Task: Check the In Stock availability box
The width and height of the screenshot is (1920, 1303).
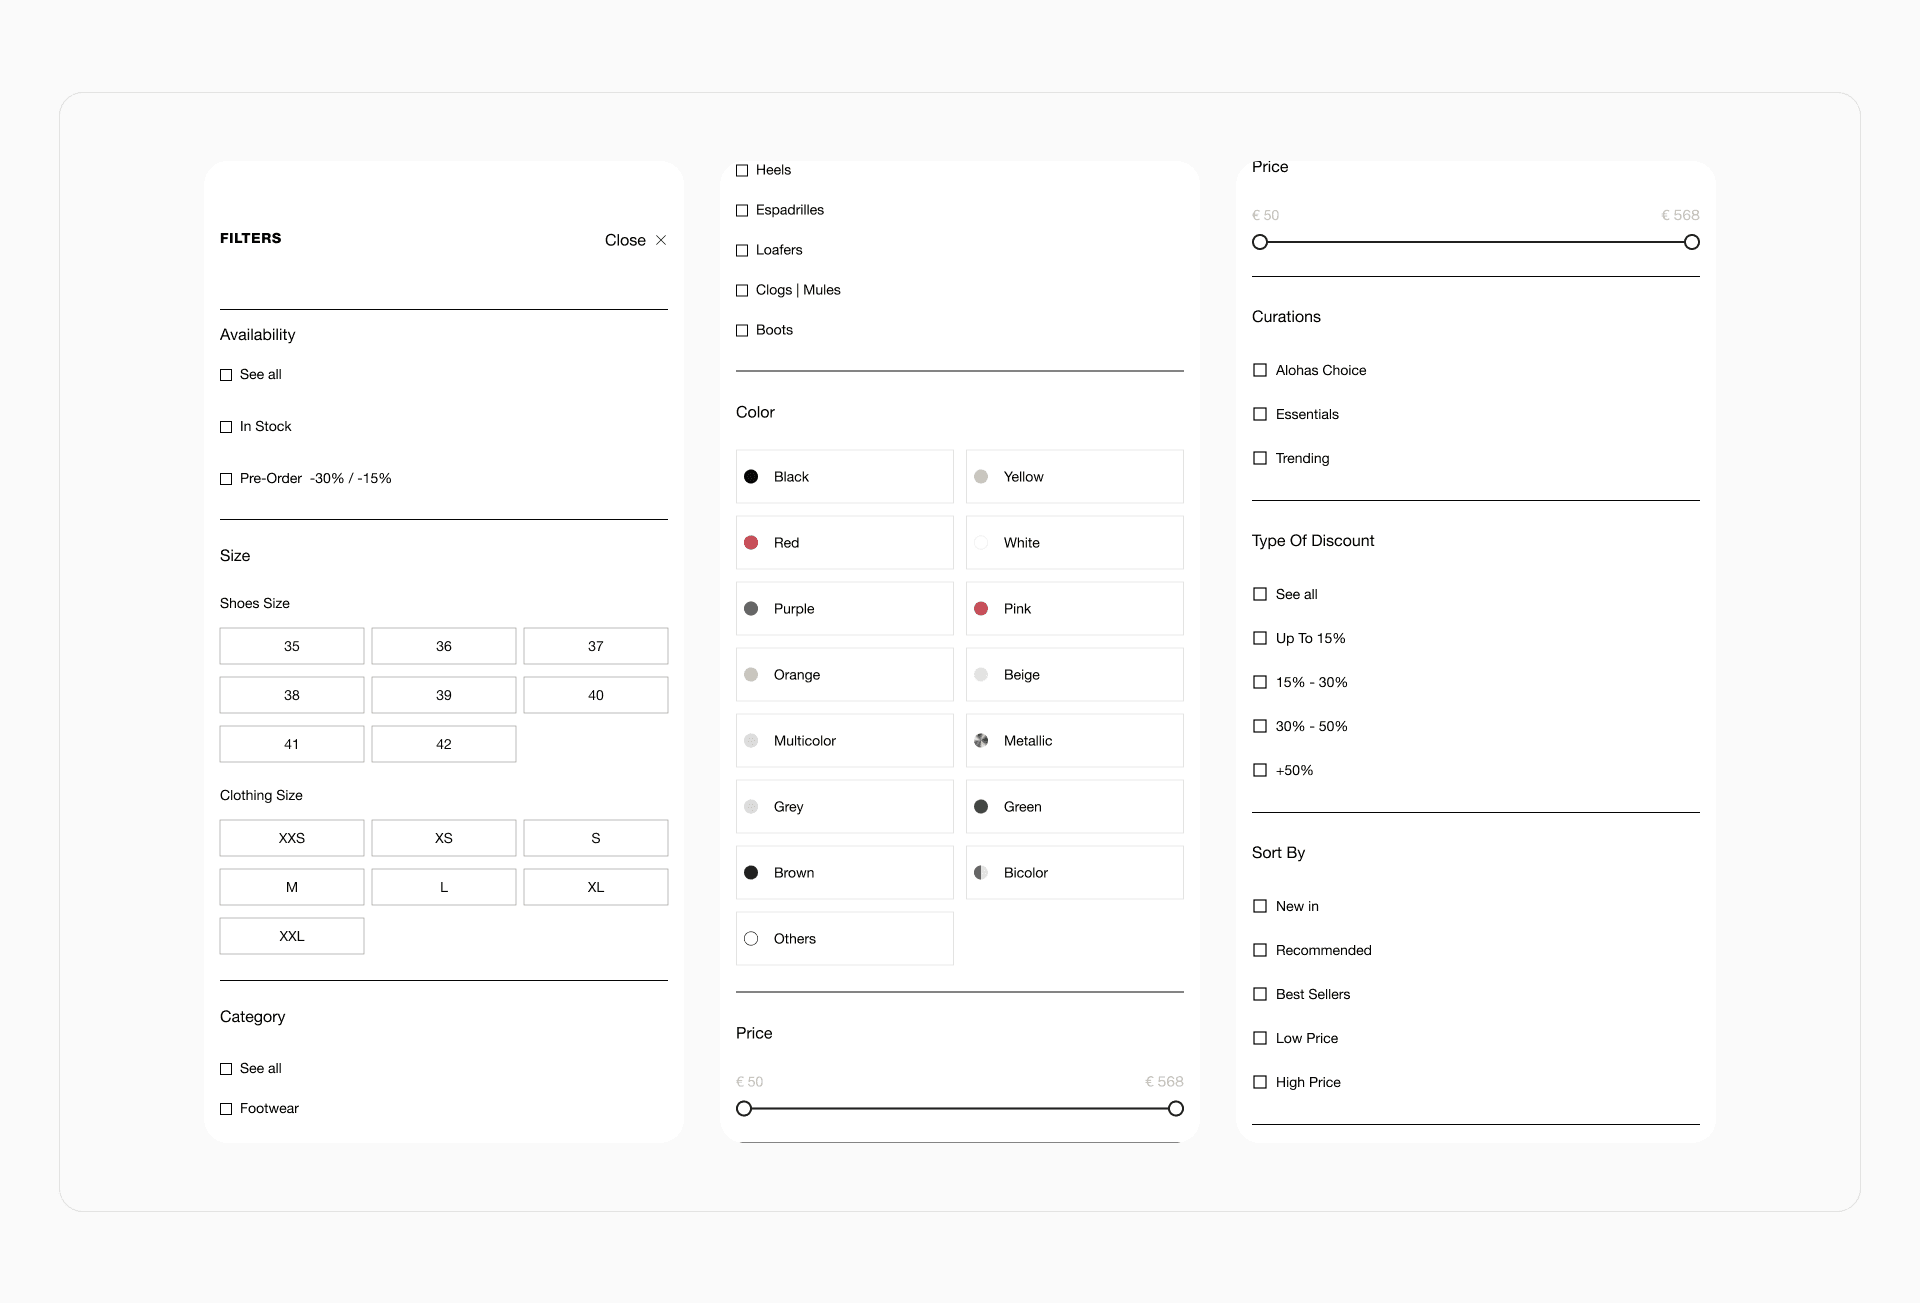Action: click(226, 427)
